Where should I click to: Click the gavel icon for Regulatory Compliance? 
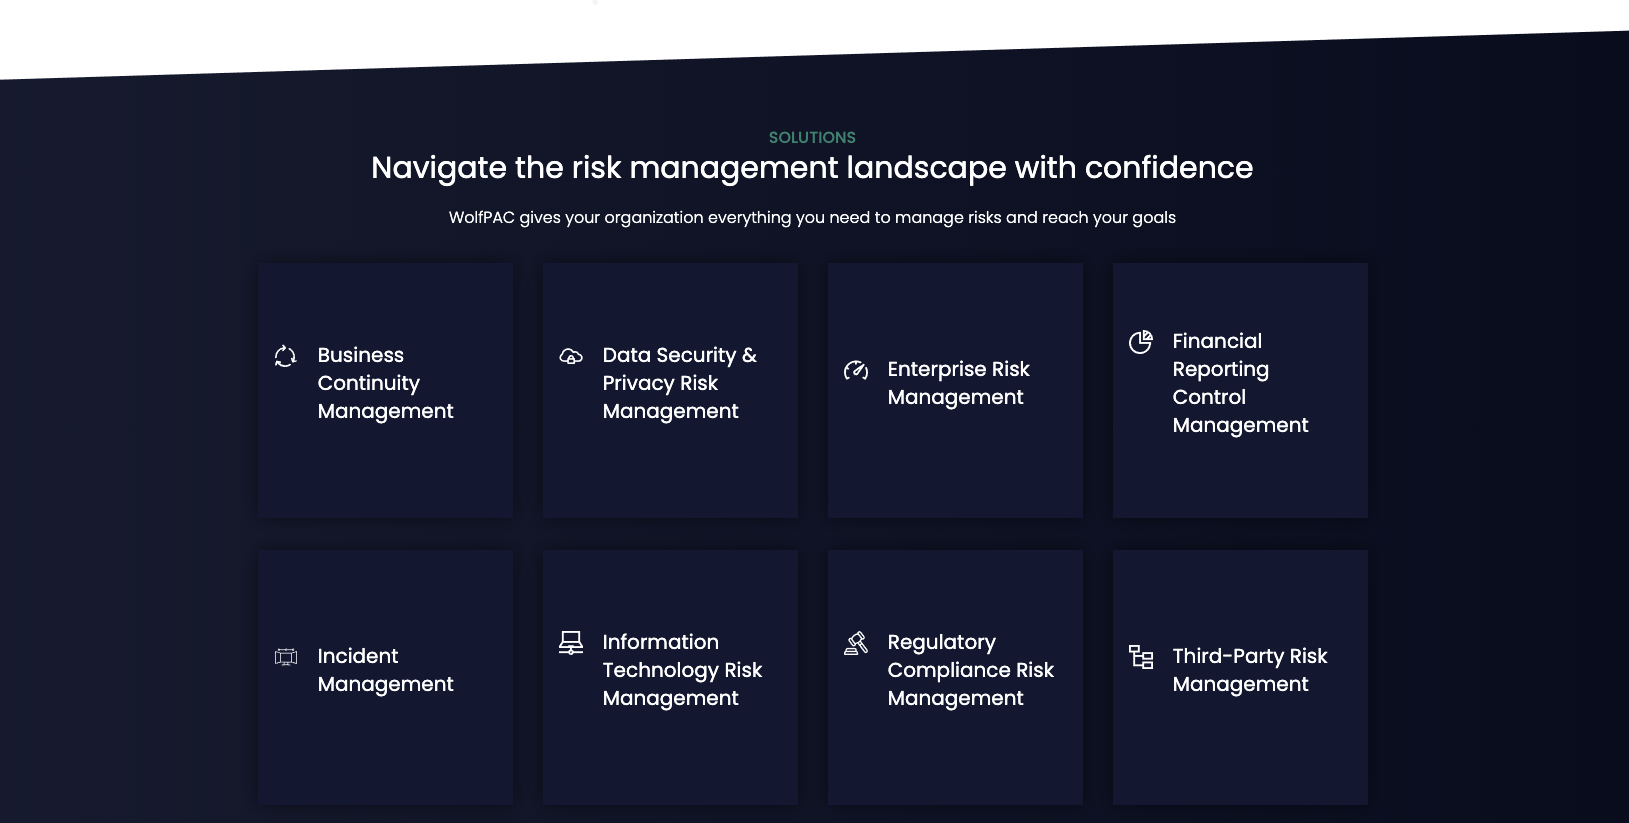tap(856, 643)
